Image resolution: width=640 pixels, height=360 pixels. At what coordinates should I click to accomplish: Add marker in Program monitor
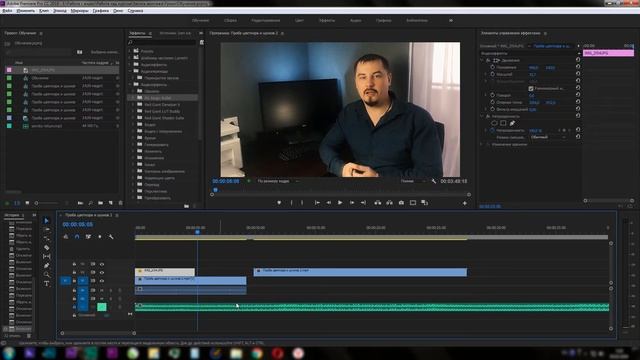[x=279, y=202]
